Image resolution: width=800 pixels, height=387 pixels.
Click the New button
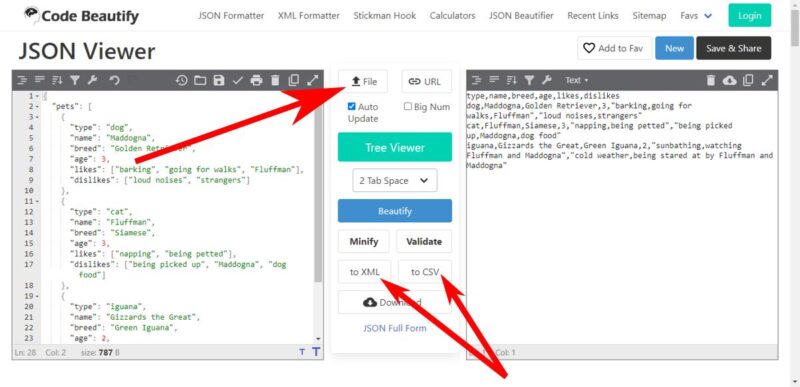674,48
